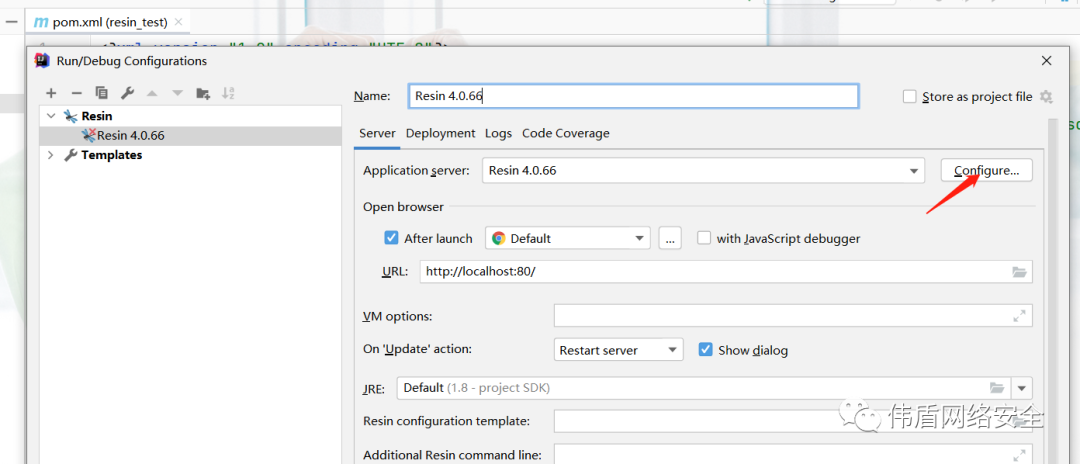Click Additional Resin command line field

point(793,454)
